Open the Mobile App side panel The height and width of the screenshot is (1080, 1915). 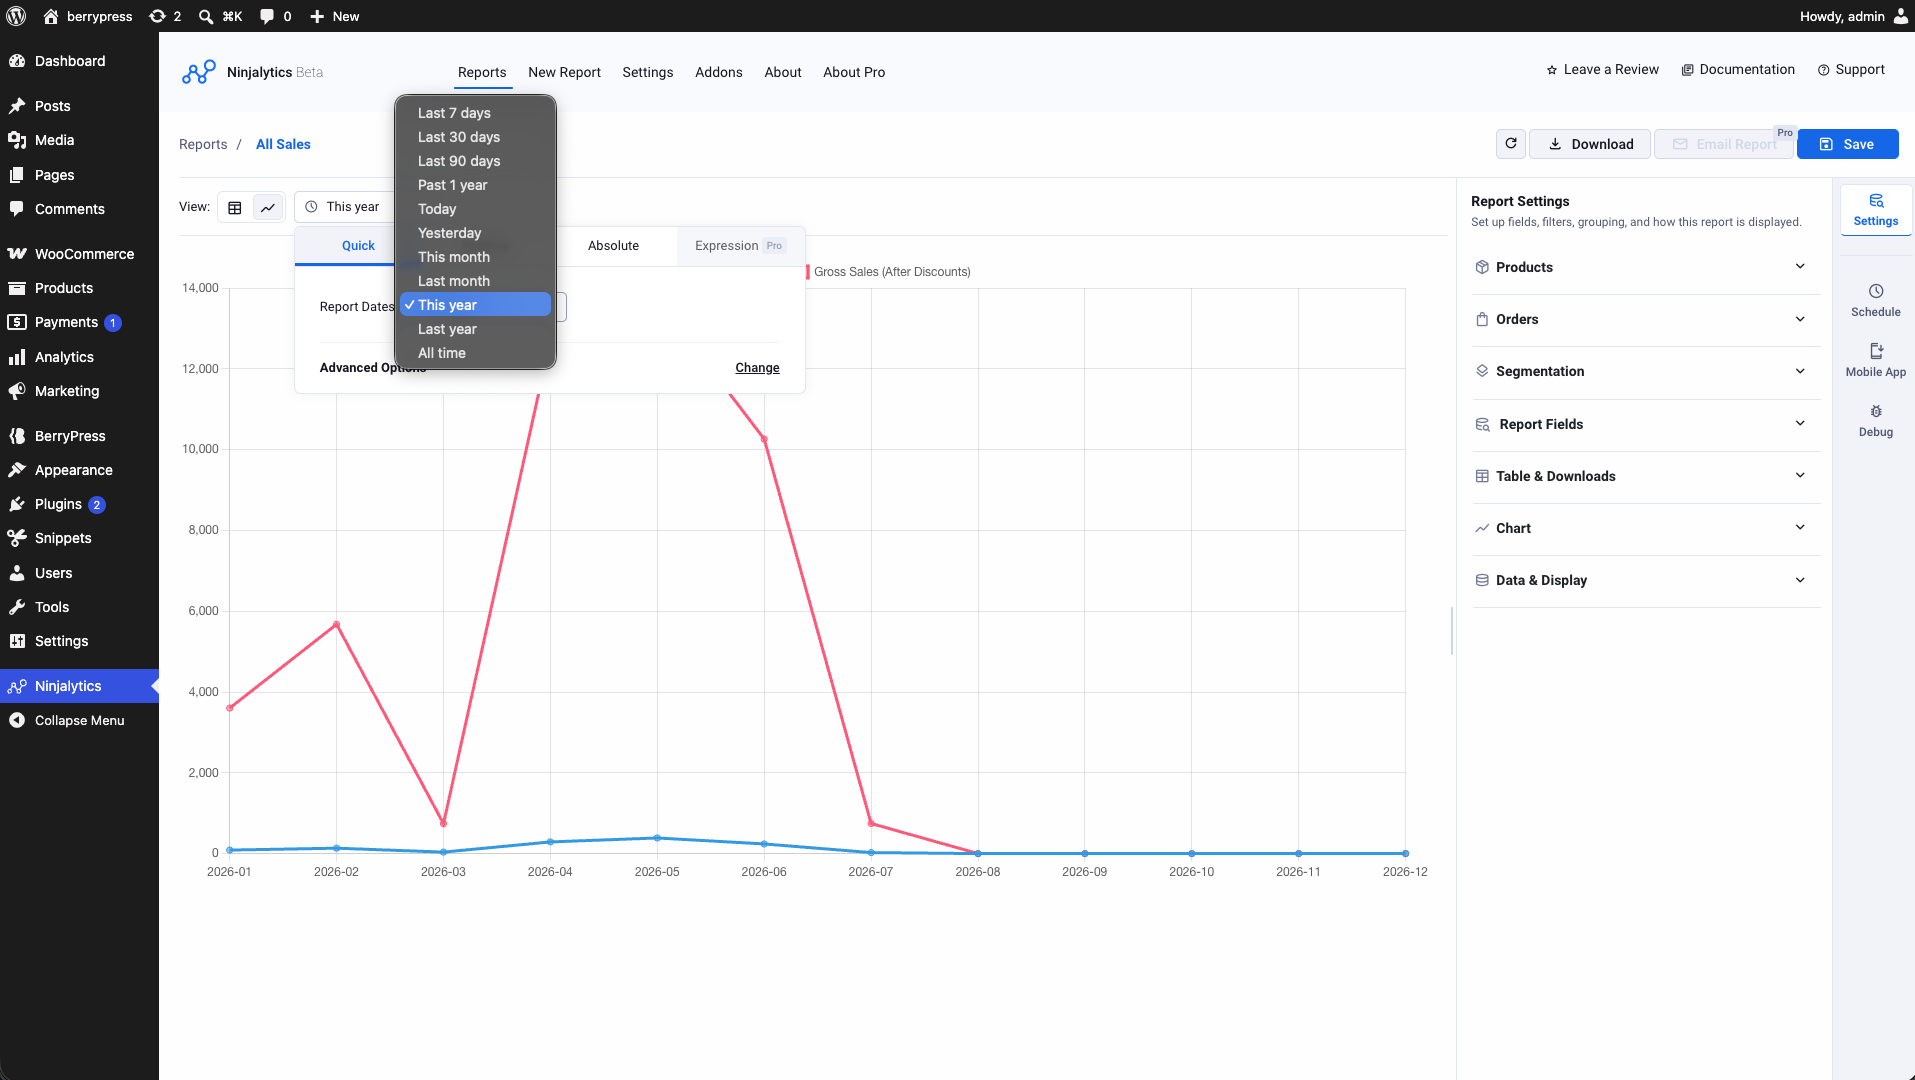(x=1875, y=360)
